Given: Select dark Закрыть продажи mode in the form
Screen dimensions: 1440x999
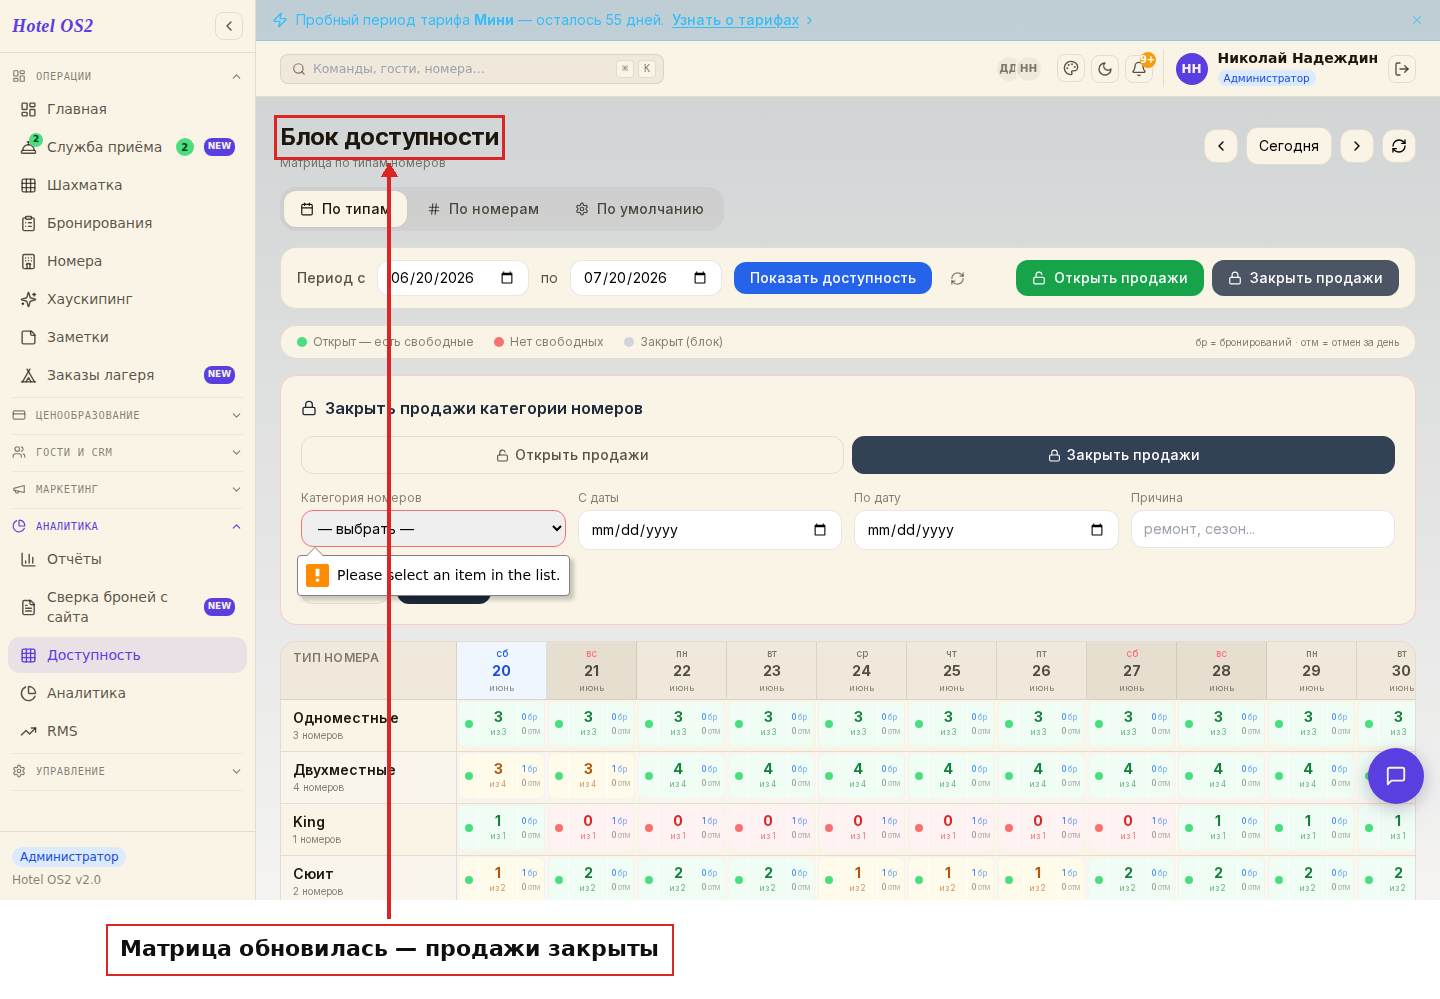Looking at the screenshot, I should (x=1123, y=455).
